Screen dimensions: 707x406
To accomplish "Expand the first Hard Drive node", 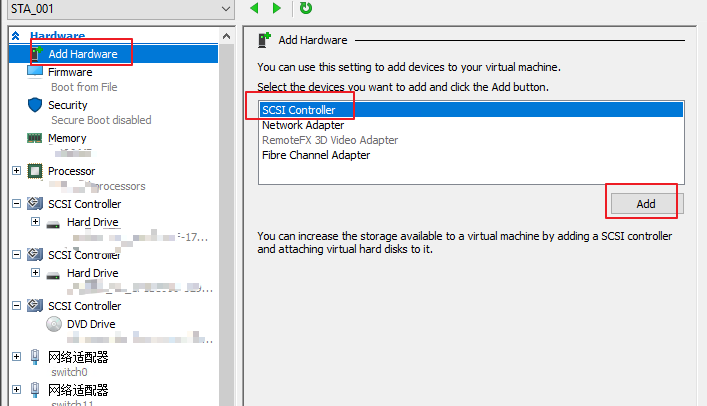I will (x=36, y=221).
